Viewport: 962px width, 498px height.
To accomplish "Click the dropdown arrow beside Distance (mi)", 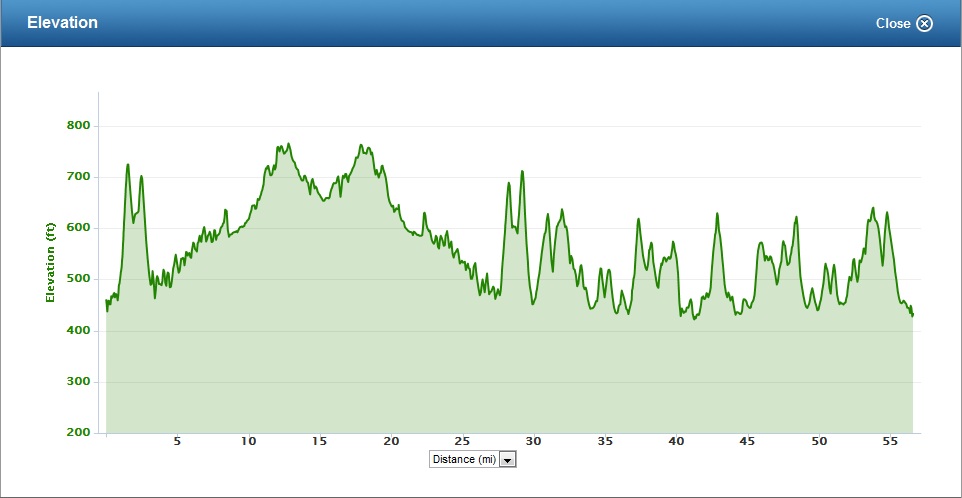I will tap(507, 459).
